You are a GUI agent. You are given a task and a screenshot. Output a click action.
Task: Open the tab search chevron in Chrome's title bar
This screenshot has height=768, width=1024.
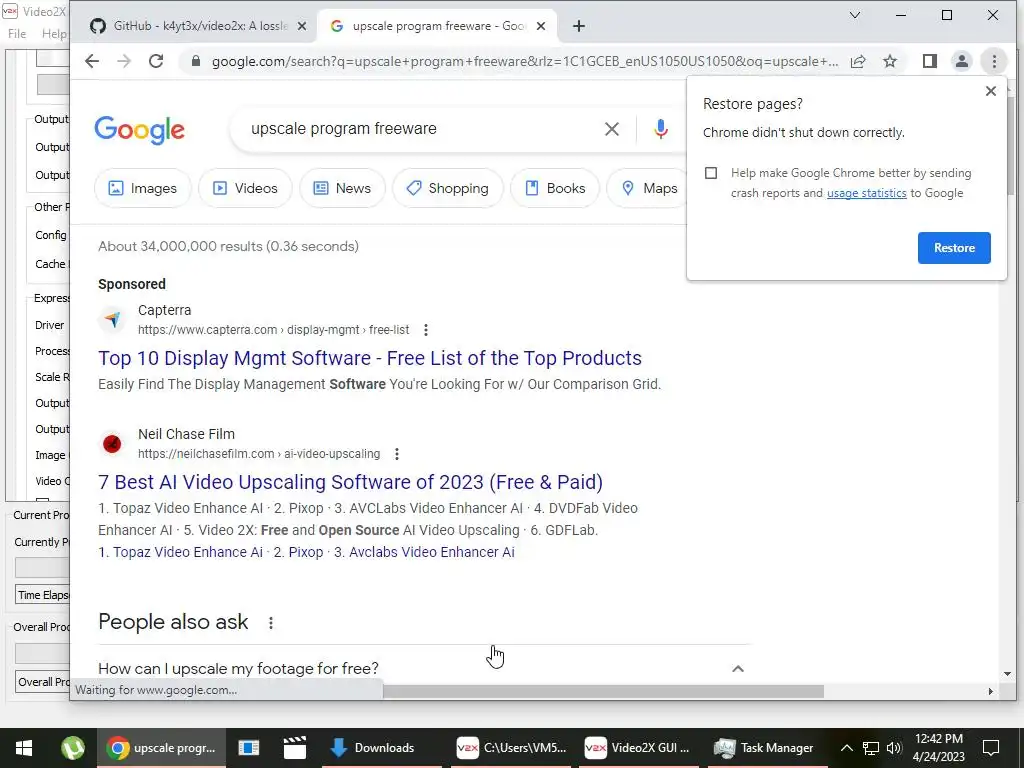pyautogui.click(x=855, y=15)
